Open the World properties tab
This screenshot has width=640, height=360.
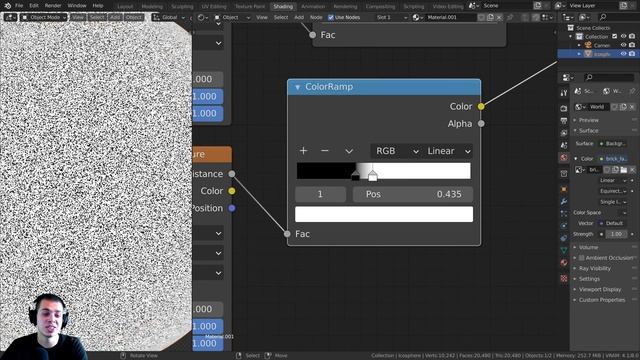tap(564, 158)
